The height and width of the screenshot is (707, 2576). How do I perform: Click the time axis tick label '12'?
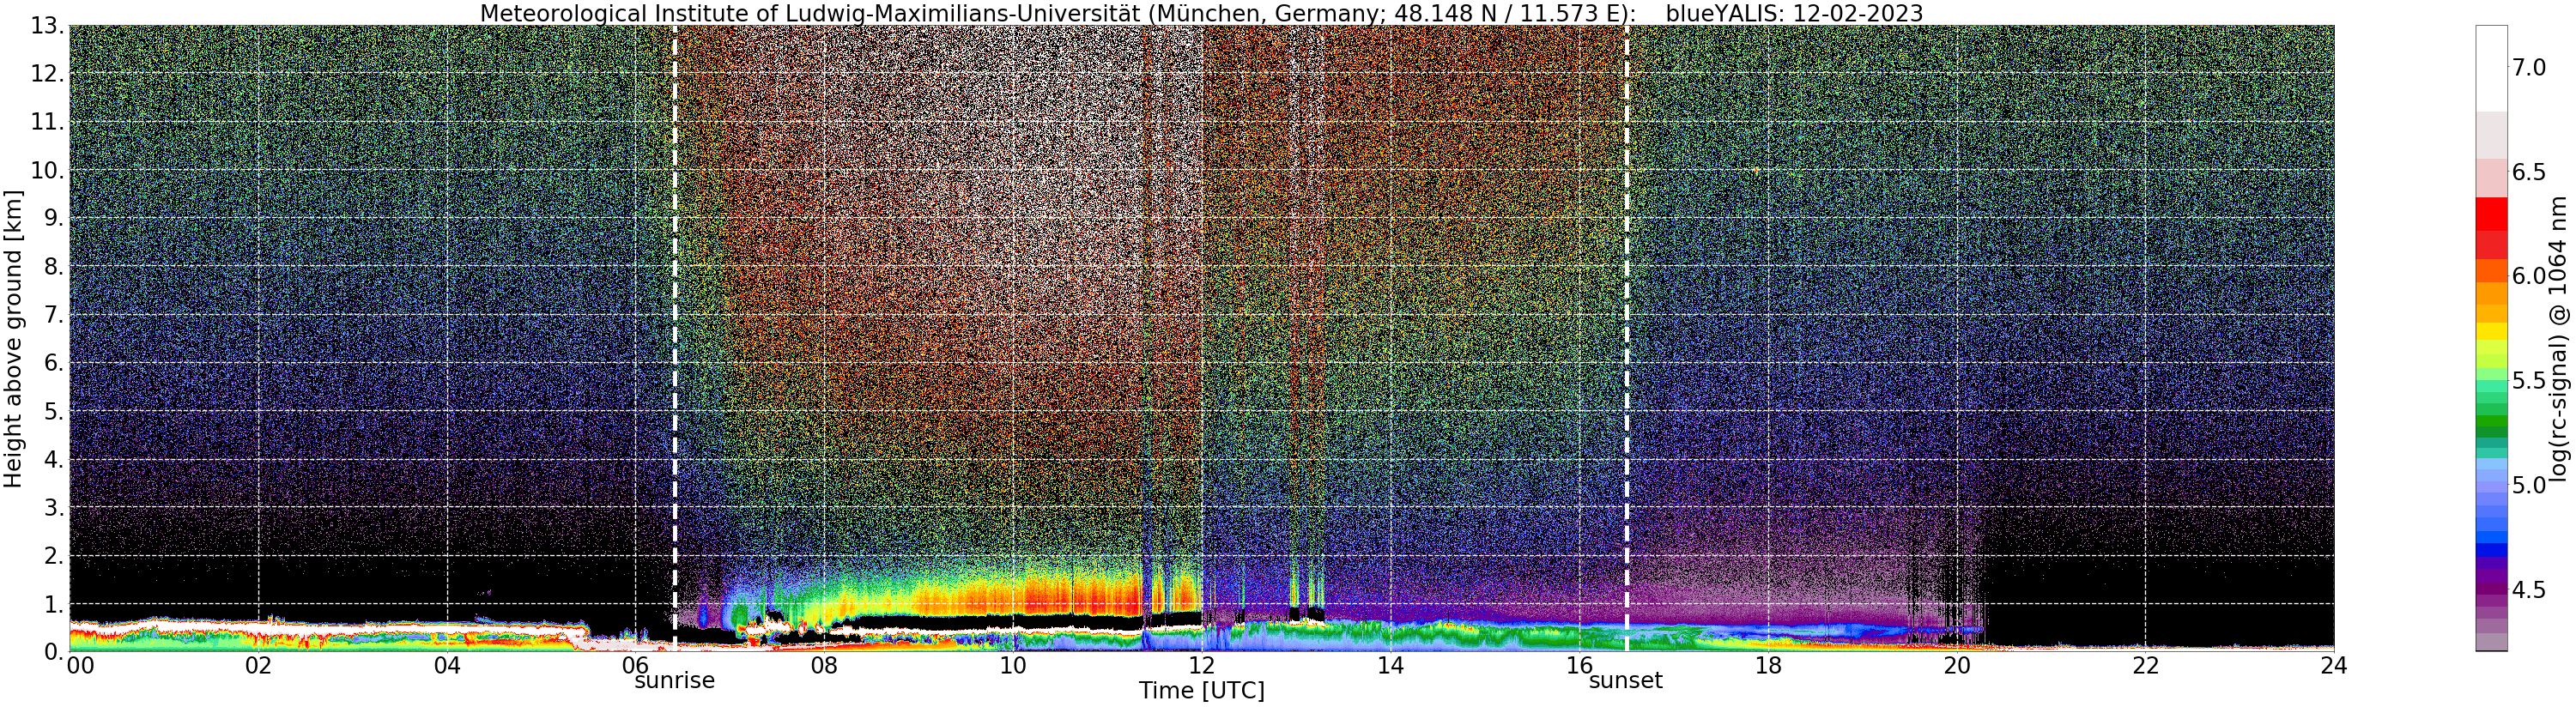point(1202,666)
